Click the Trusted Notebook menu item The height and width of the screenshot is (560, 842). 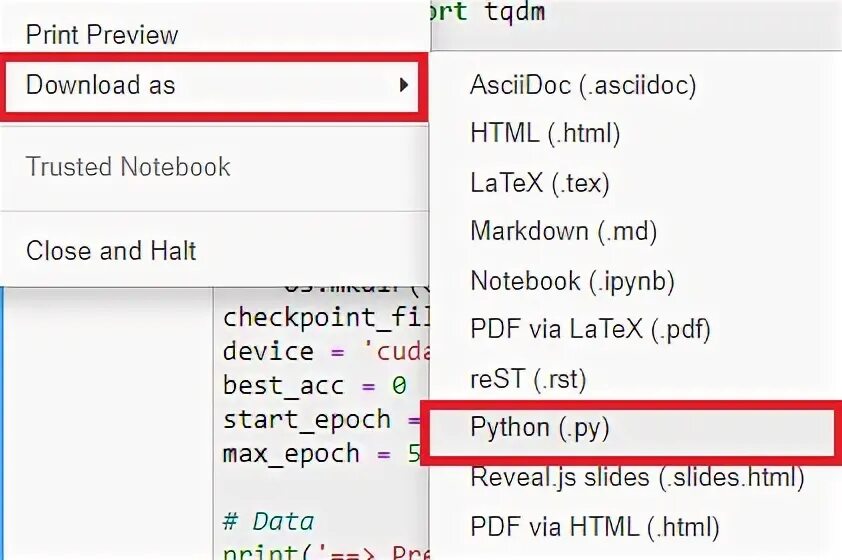(x=128, y=167)
